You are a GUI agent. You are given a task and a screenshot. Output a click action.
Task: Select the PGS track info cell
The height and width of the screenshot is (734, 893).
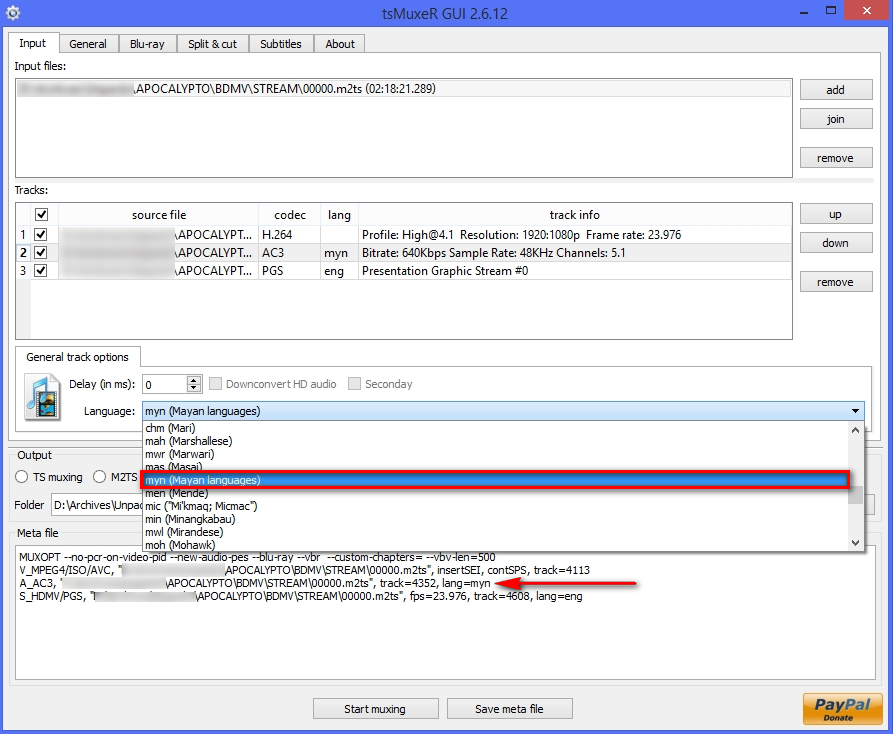[x=575, y=271]
